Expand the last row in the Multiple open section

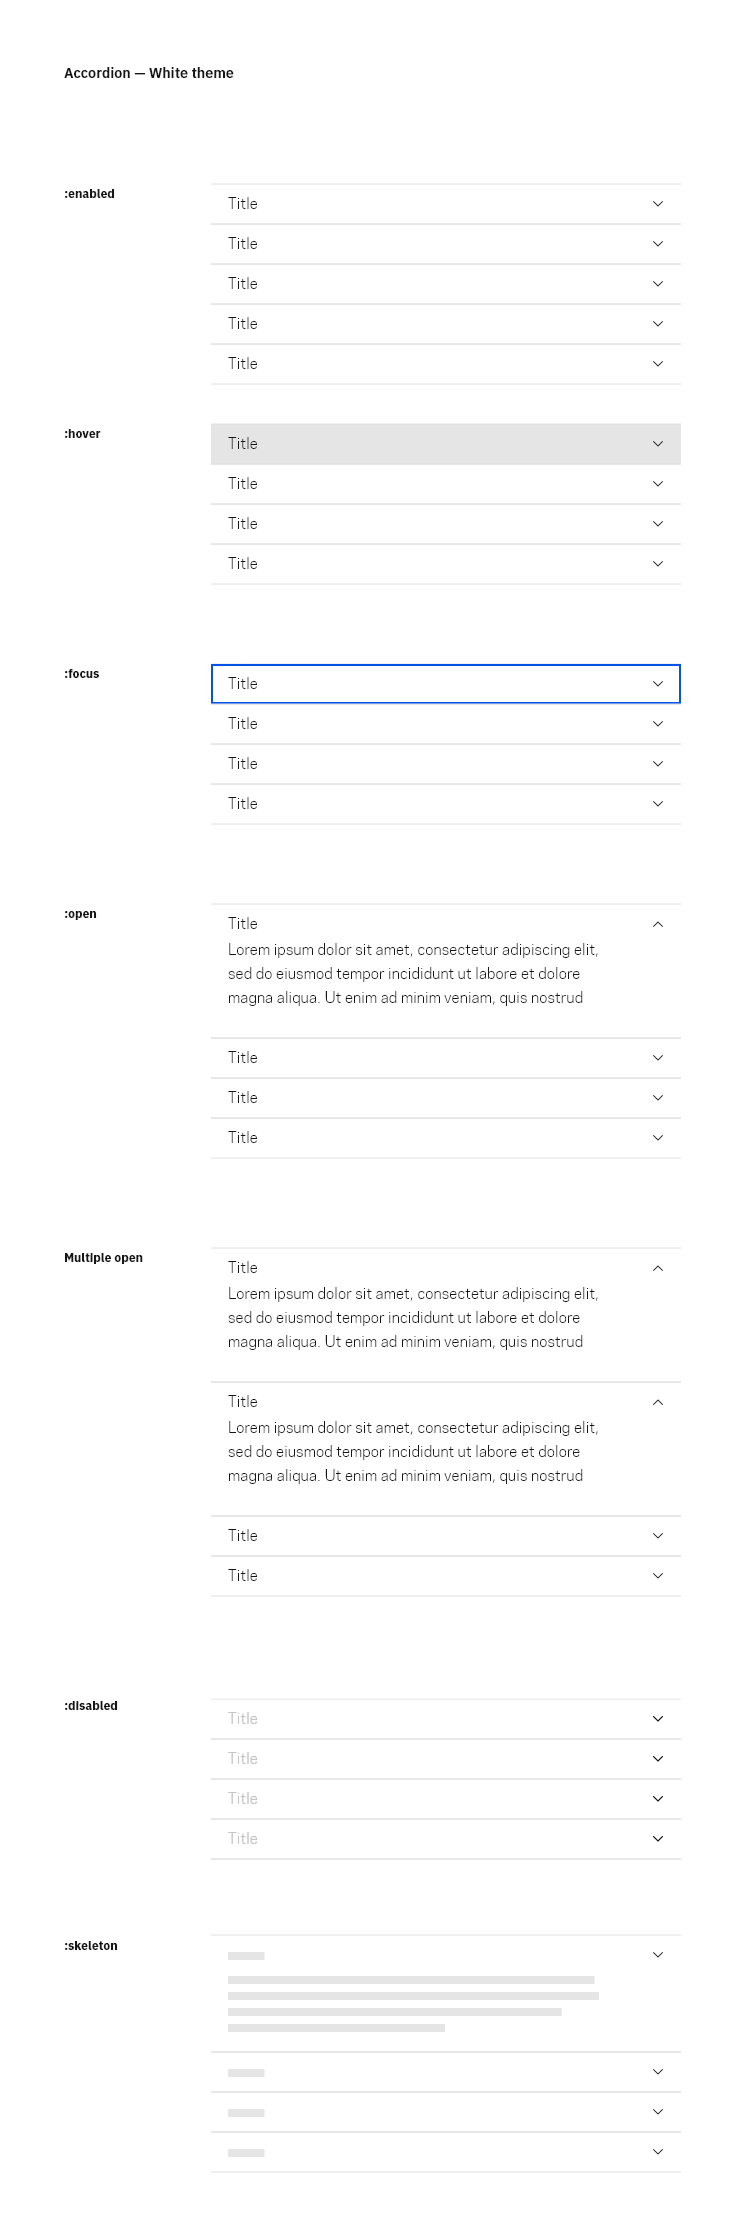pos(658,1576)
